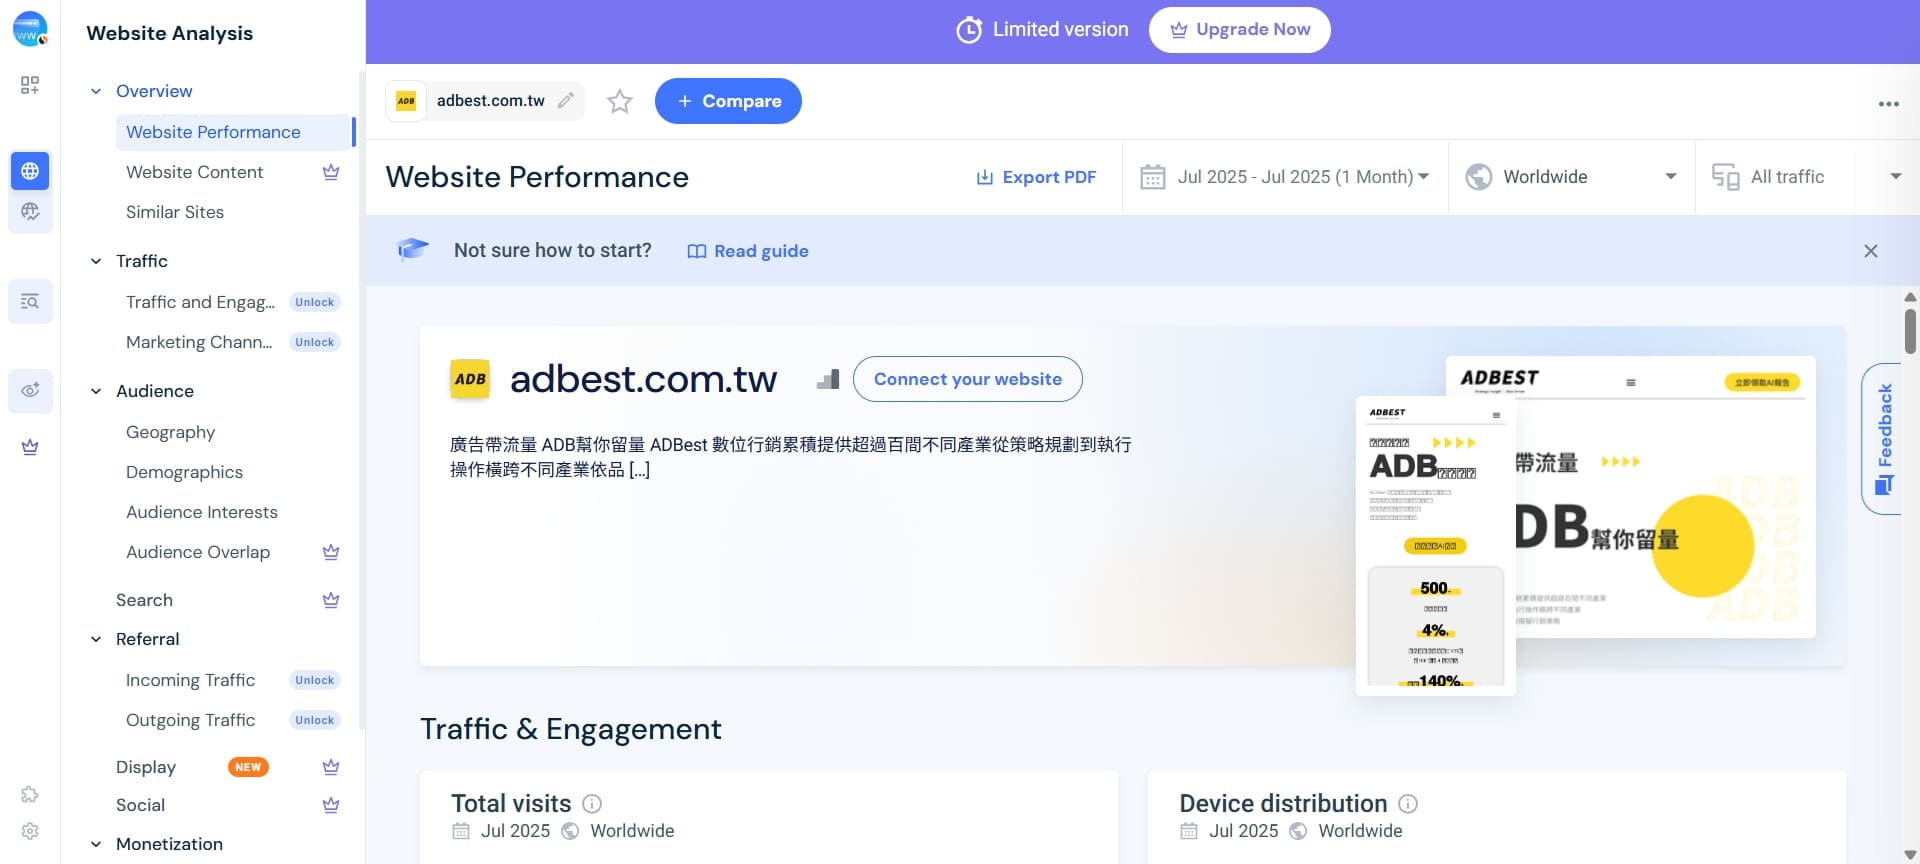The image size is (1920, 864).
Task: Click the crown icon next to Display
Action: (x=331, y=767)
